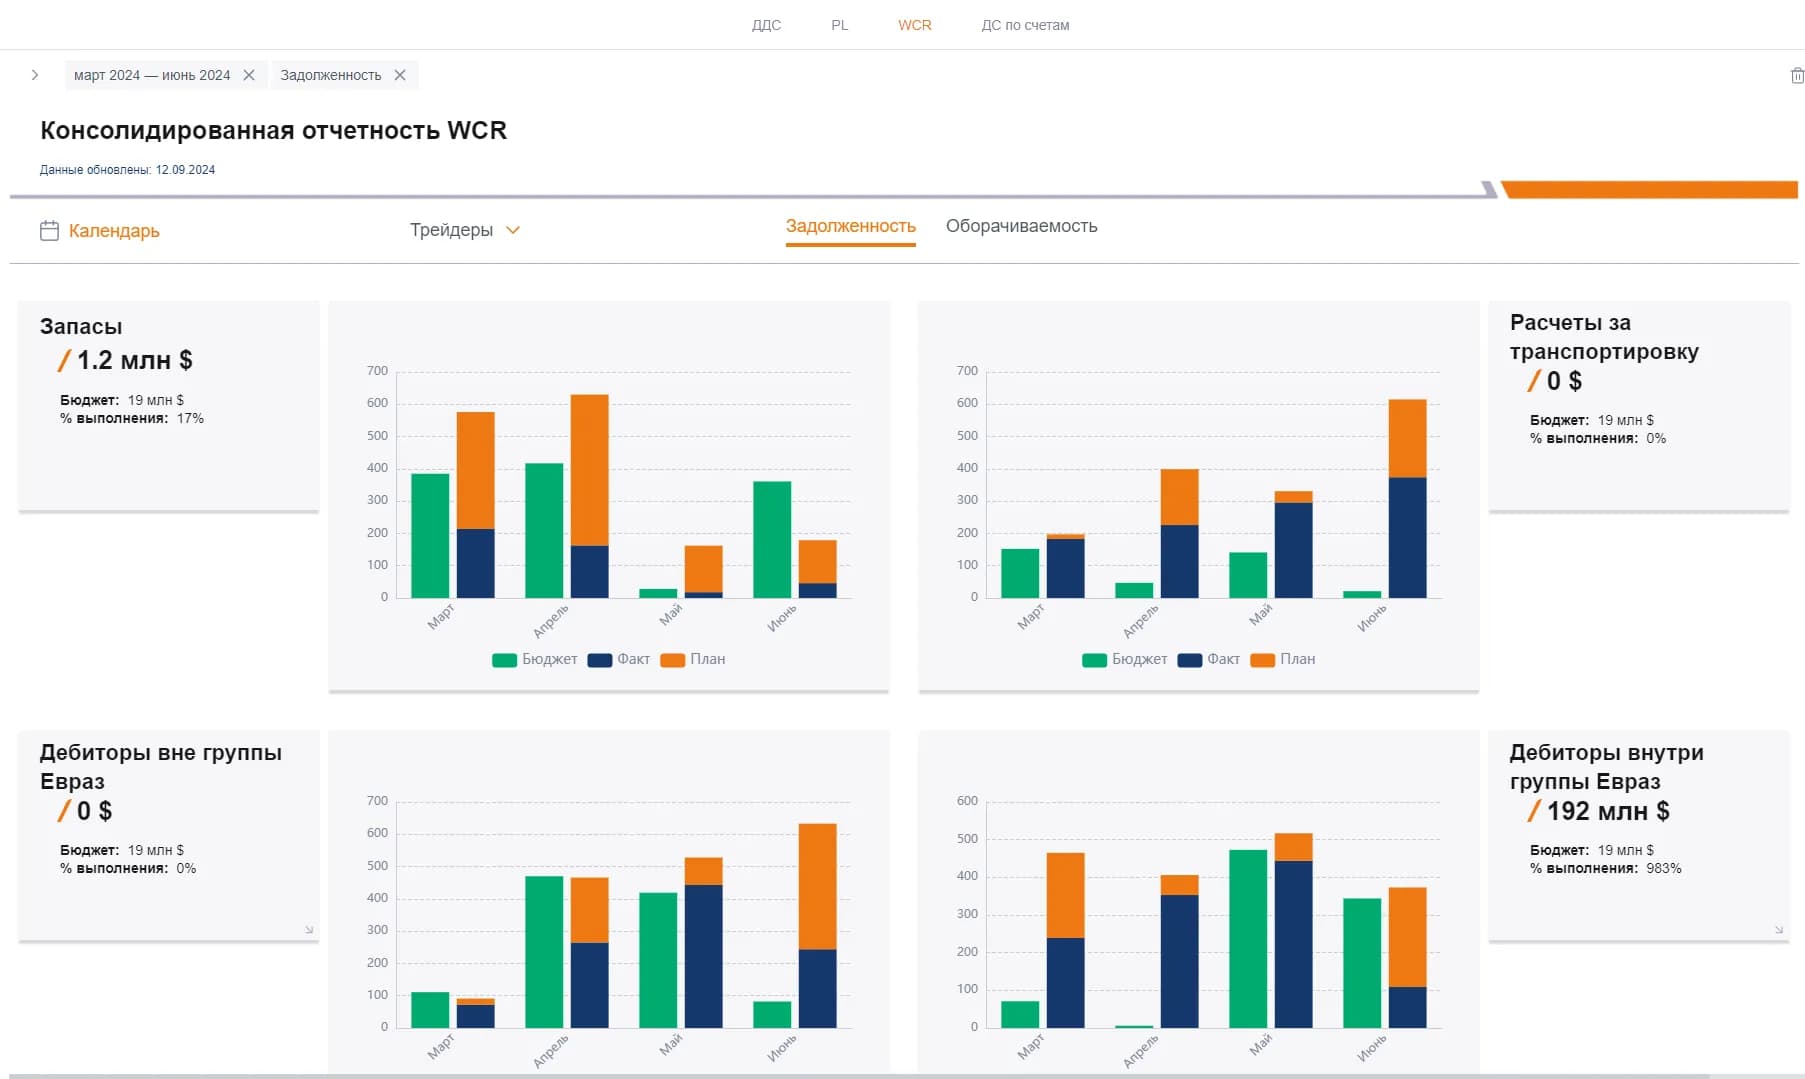This screenshot has width=1805, height=1079.
Task: Select the Задолженность view tab
Action: [x=850, y=227]
